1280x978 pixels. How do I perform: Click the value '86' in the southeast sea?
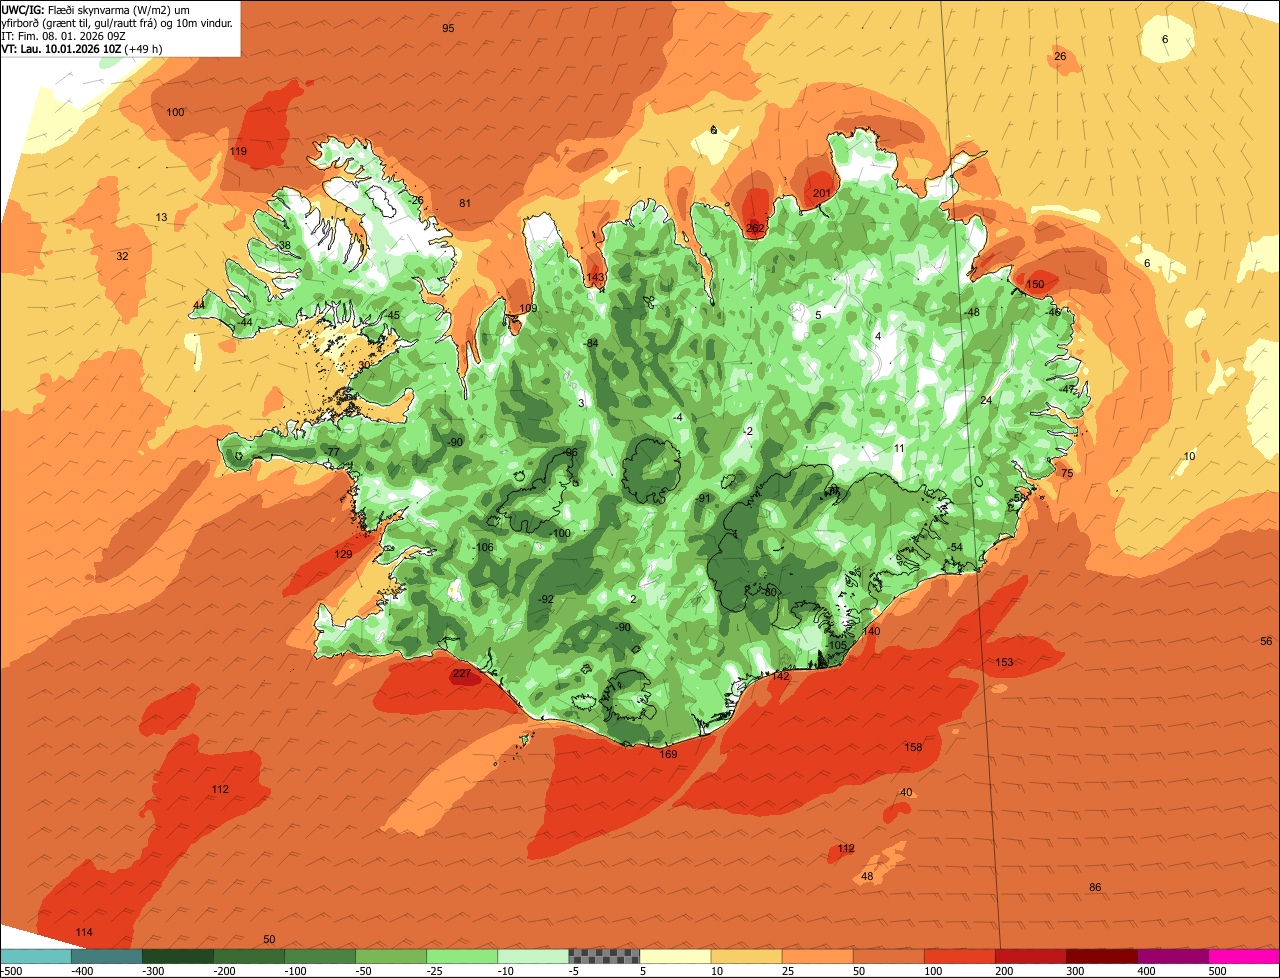point(1095,887)
